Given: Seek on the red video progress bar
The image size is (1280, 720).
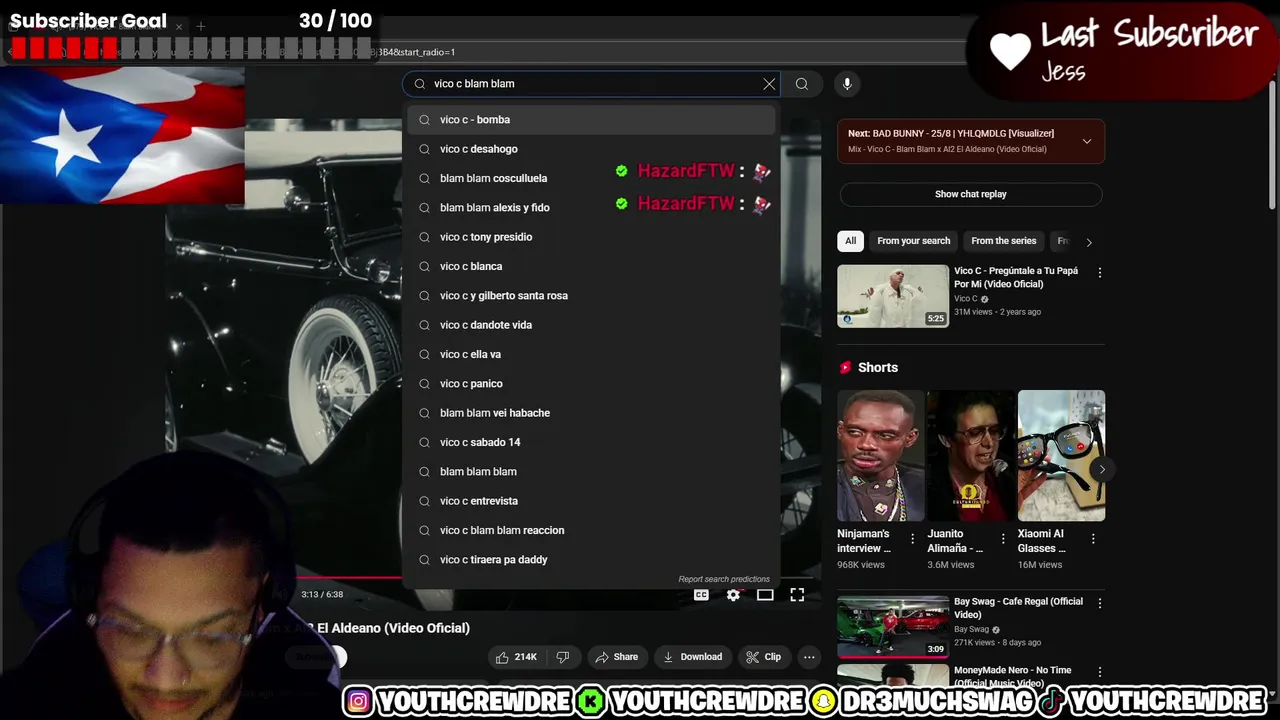Looking at the screenshot, I should click(x=347, y=577).
